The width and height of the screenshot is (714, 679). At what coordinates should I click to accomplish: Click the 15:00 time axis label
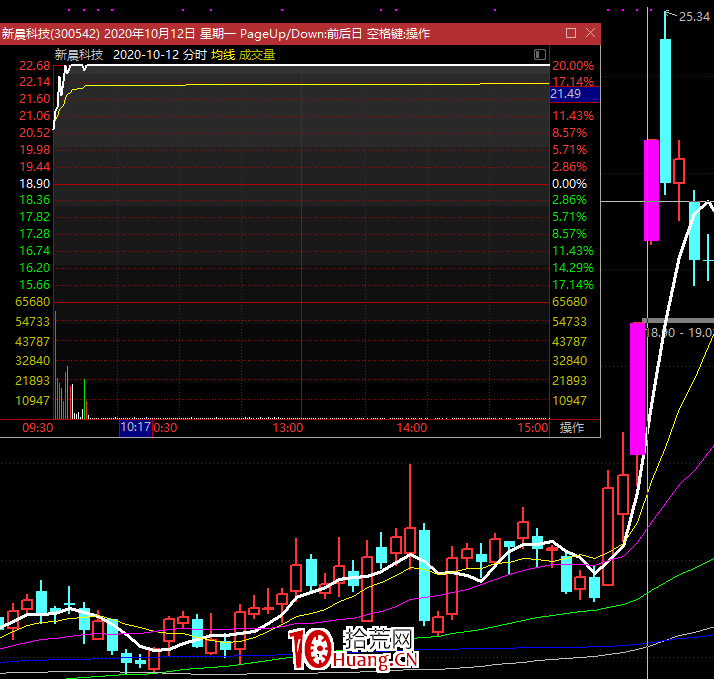coord(533,428)
